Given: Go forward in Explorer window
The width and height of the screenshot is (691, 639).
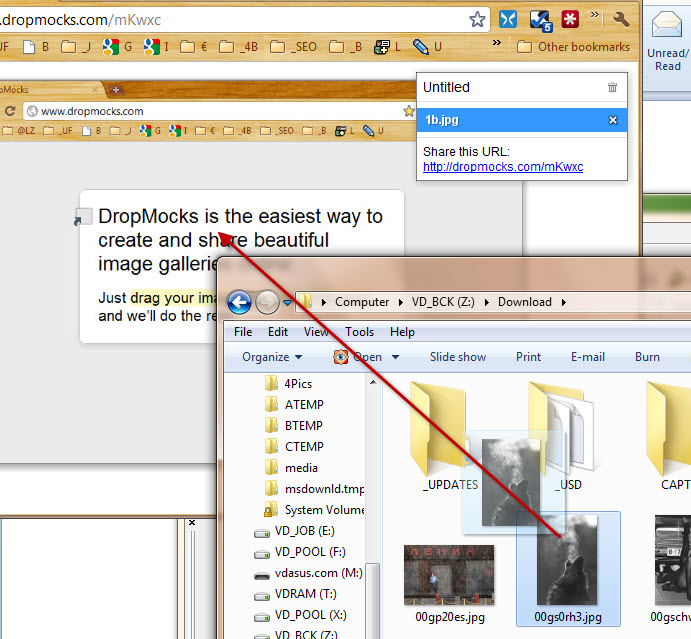Looking at the screenshot, I should tap(267, 302).
